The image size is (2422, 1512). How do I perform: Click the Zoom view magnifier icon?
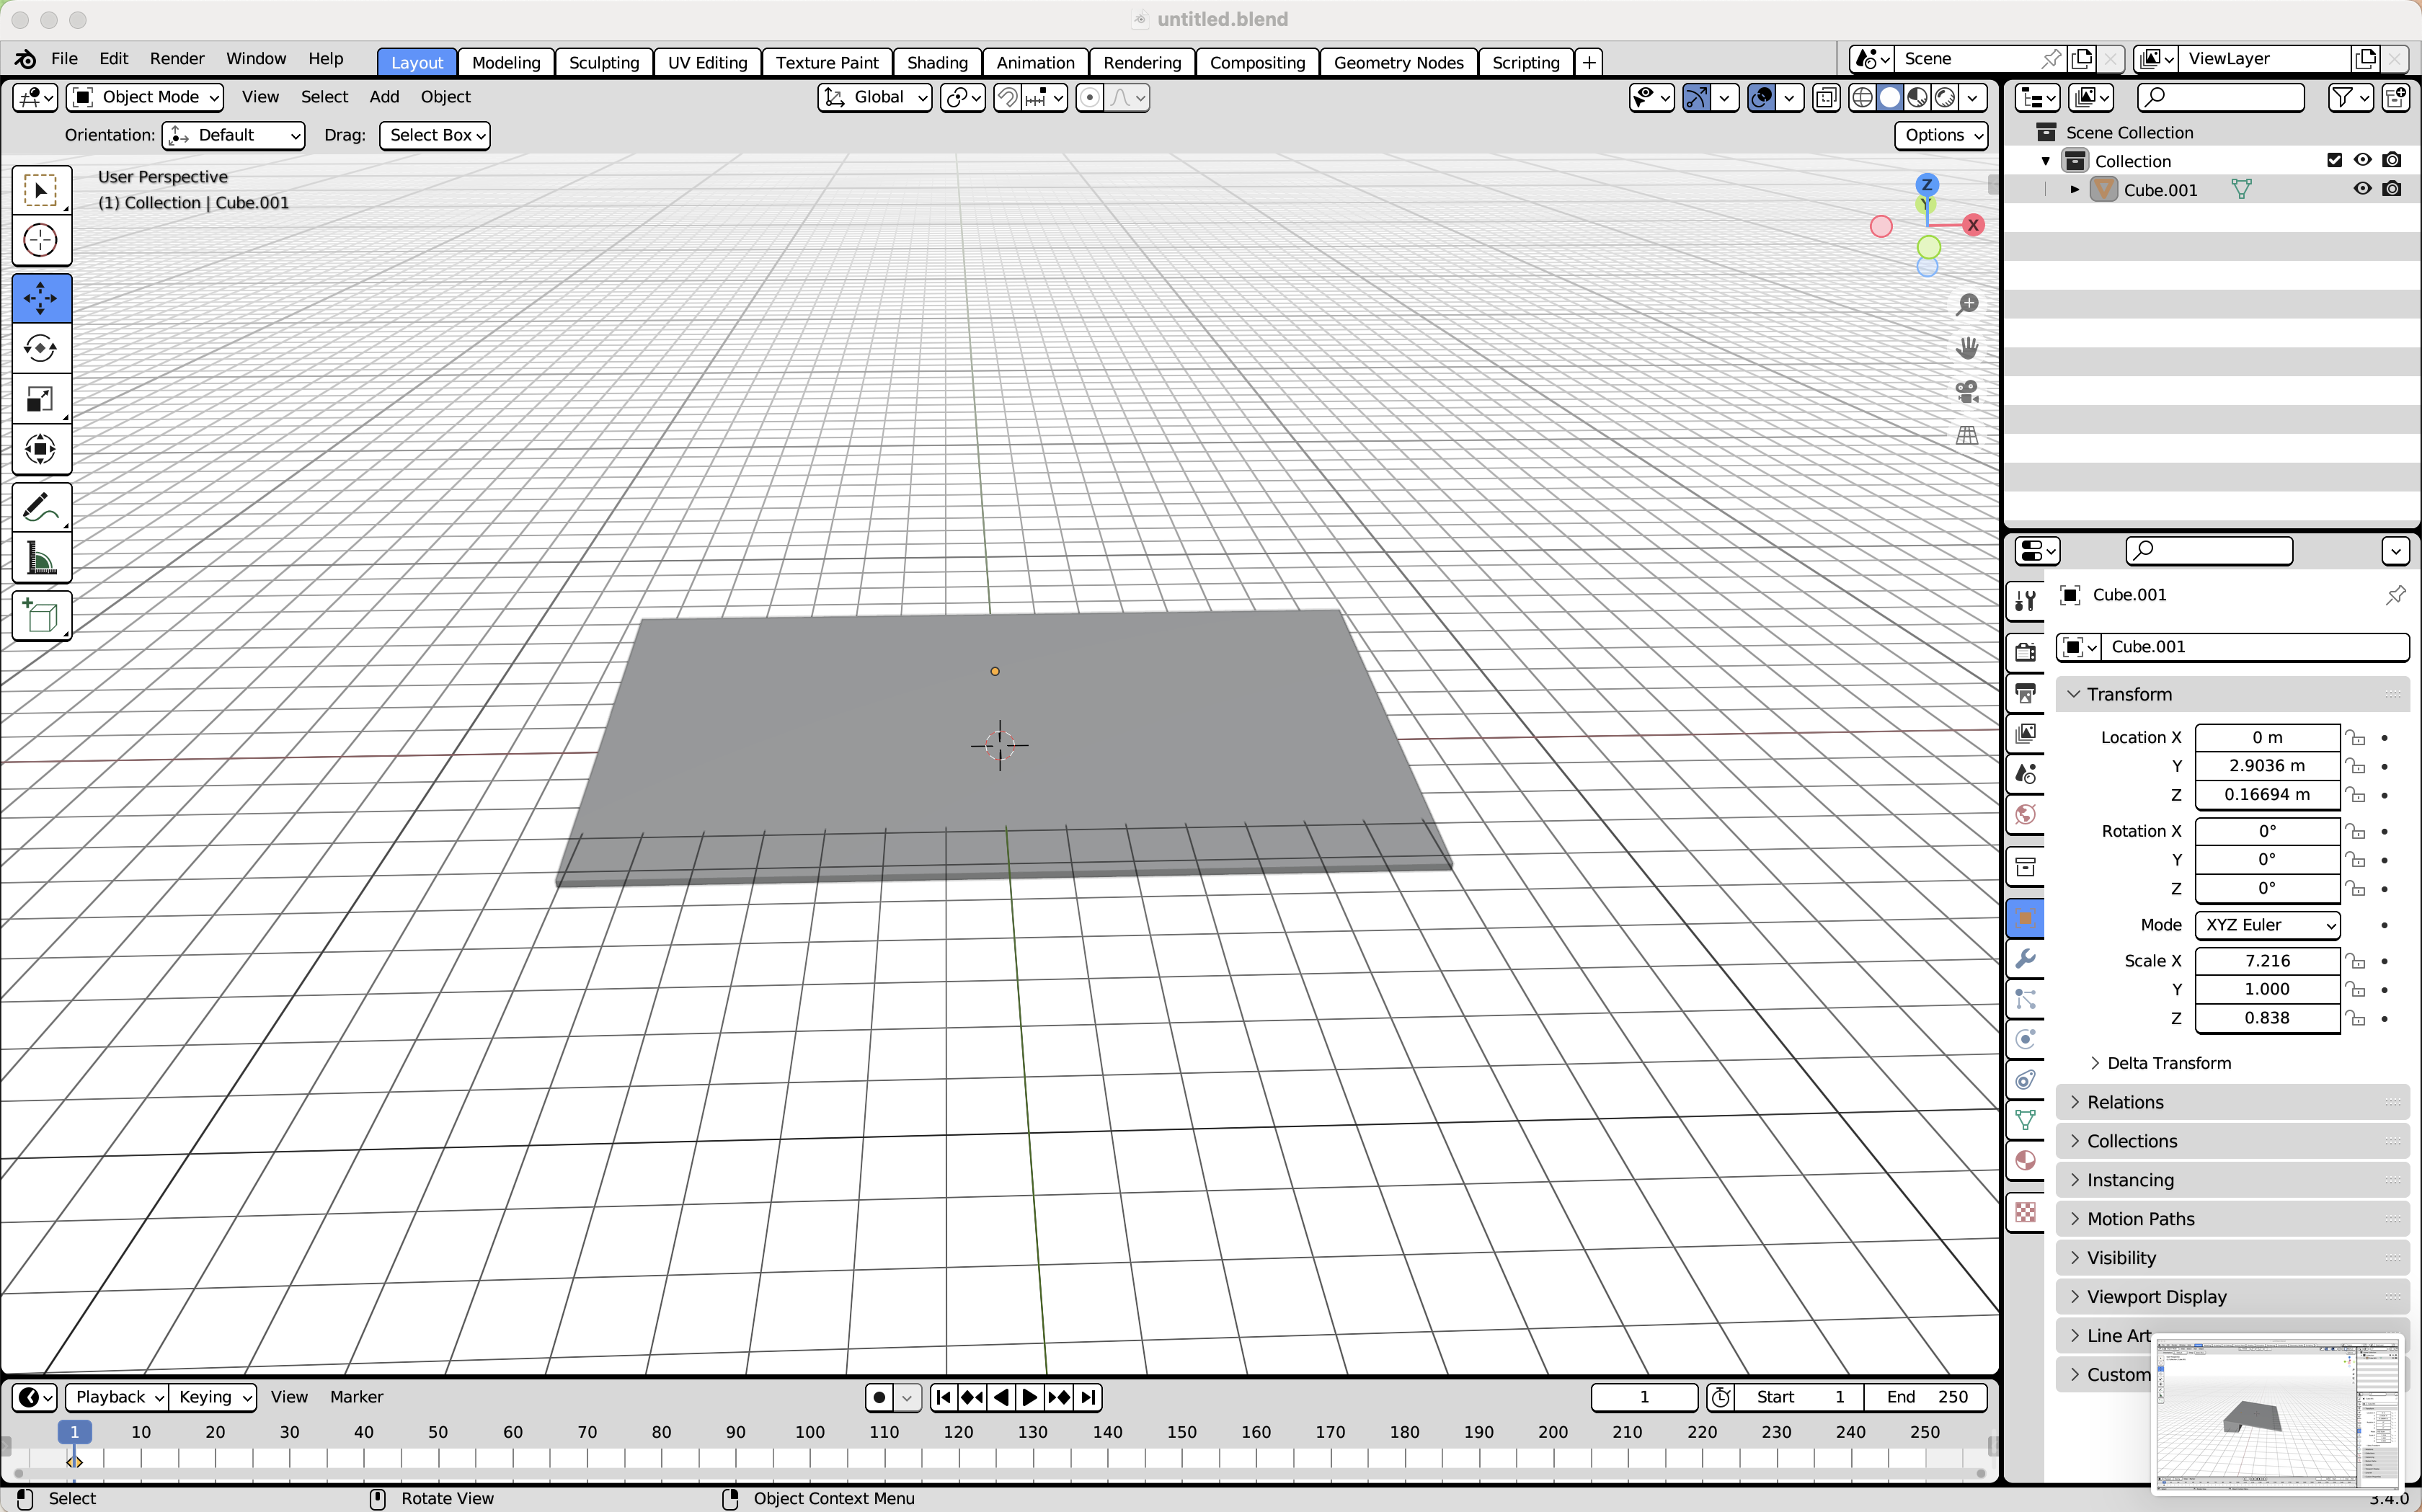(1967, 304)
